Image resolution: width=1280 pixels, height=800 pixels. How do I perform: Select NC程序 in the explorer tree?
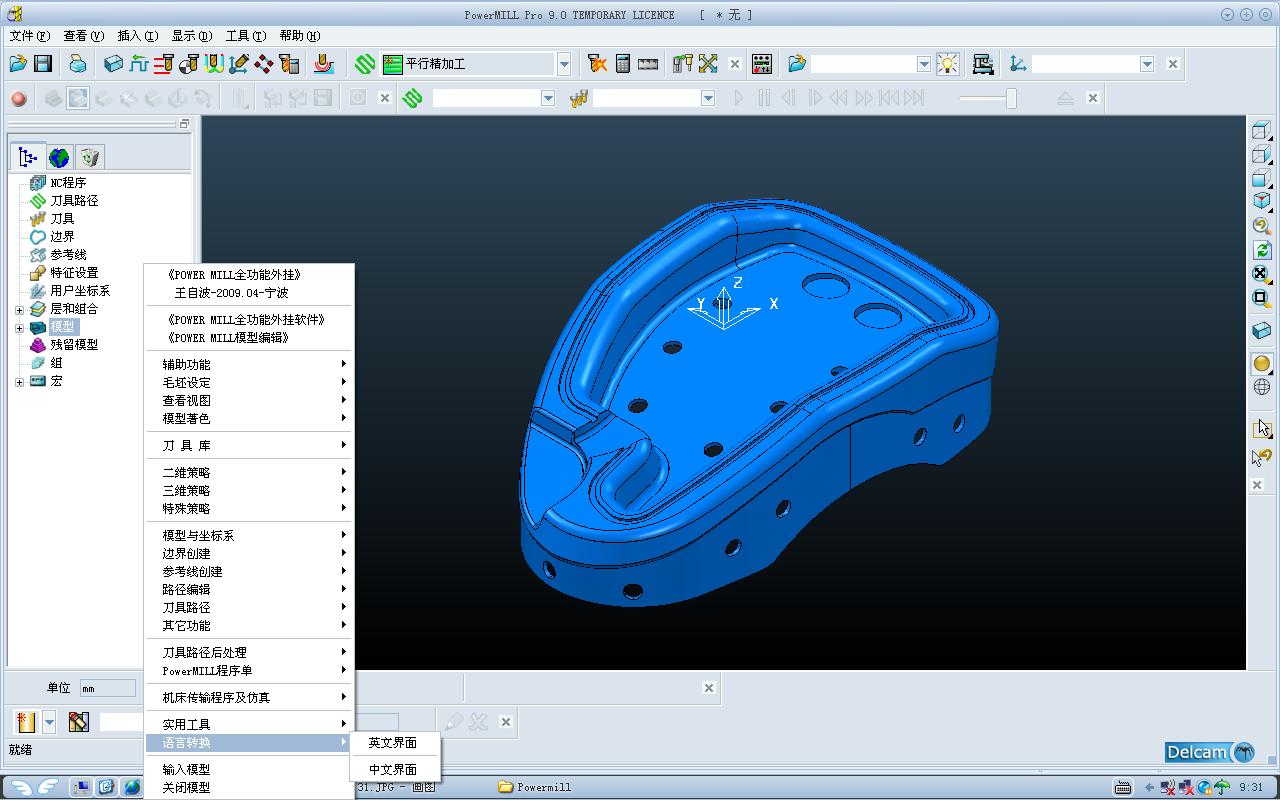68,183
